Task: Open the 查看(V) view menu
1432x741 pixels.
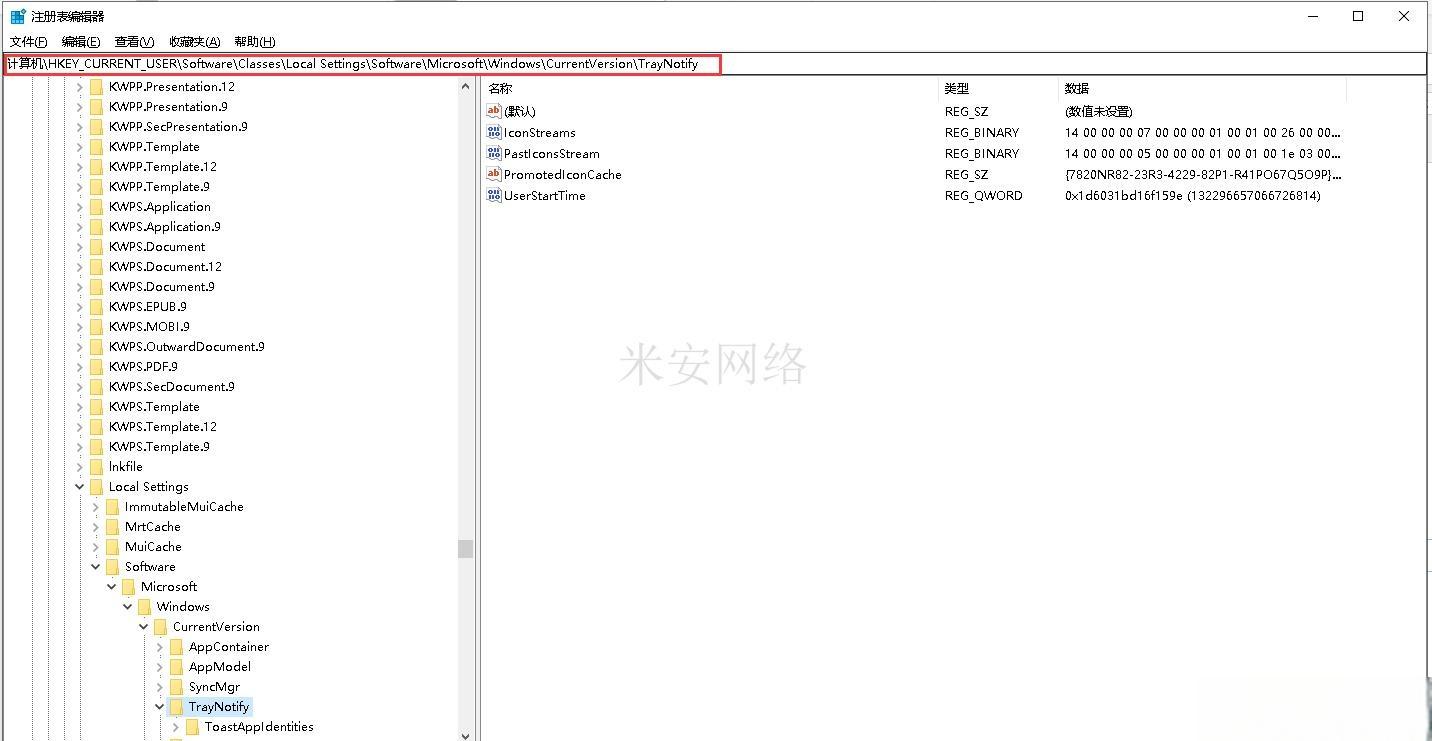Action: [x=134, y=41]
